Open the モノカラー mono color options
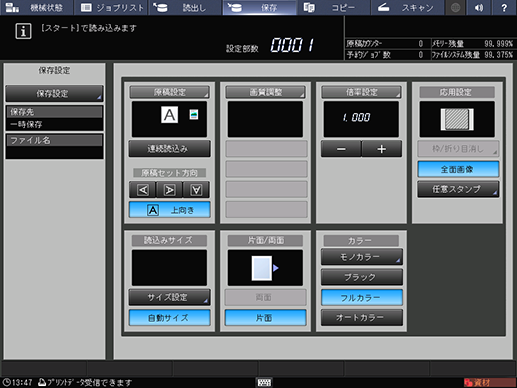Viewport: 517px width, 388px height. [x=362, y=257]
